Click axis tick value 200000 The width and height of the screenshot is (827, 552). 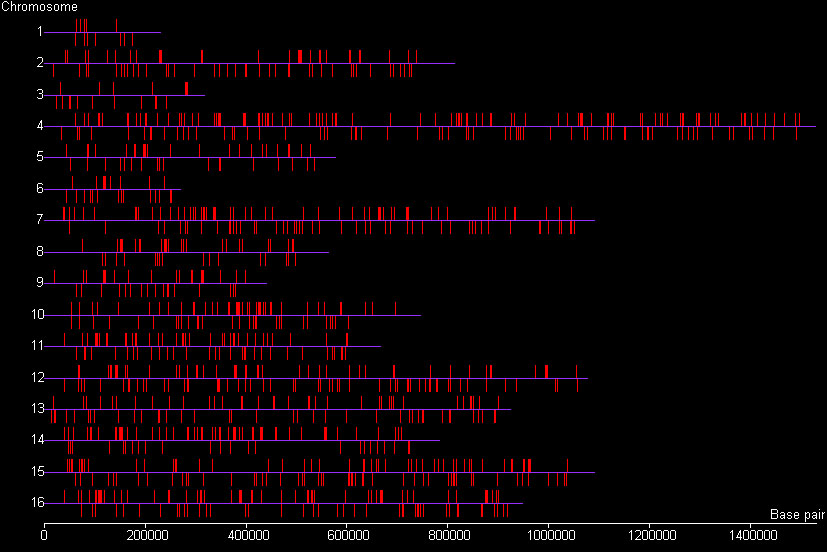coord(147,536)
